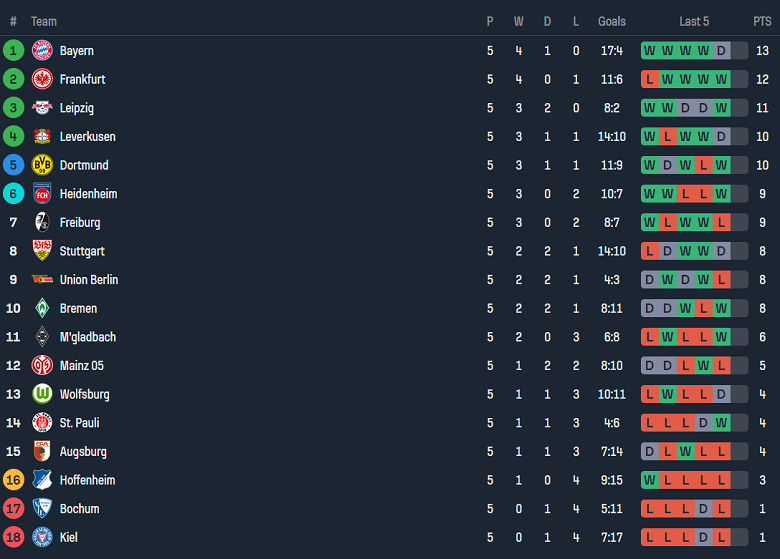This screenshot has height=559, width=780.
Task: Select the Leipzig team logo
Action: [x=42, y=108]
